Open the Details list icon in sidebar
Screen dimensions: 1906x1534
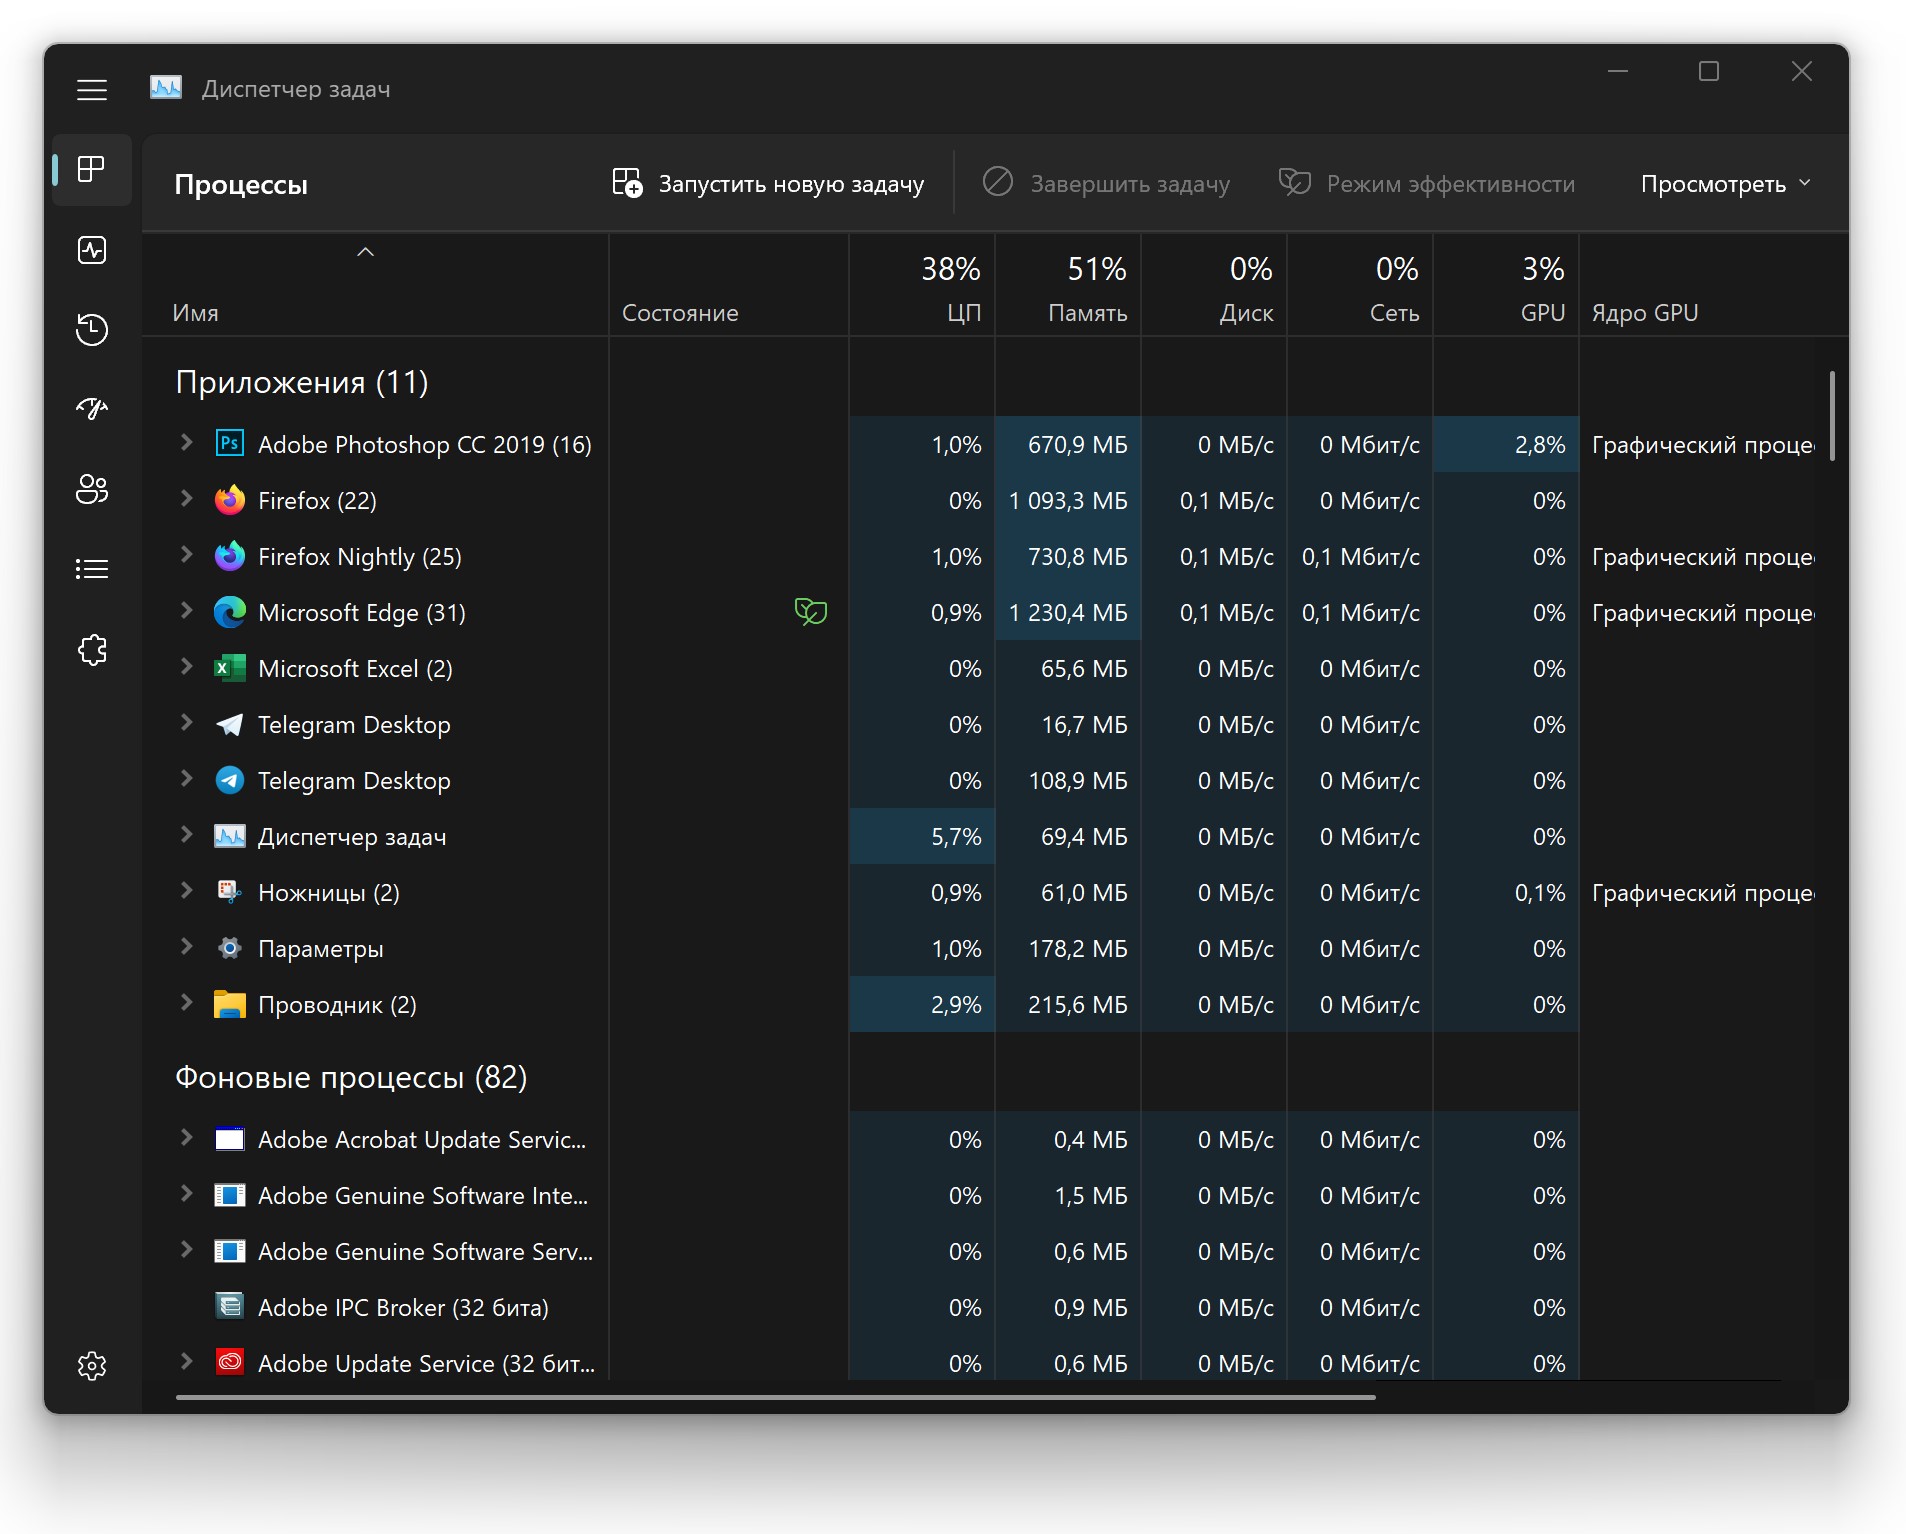point(92,569)
